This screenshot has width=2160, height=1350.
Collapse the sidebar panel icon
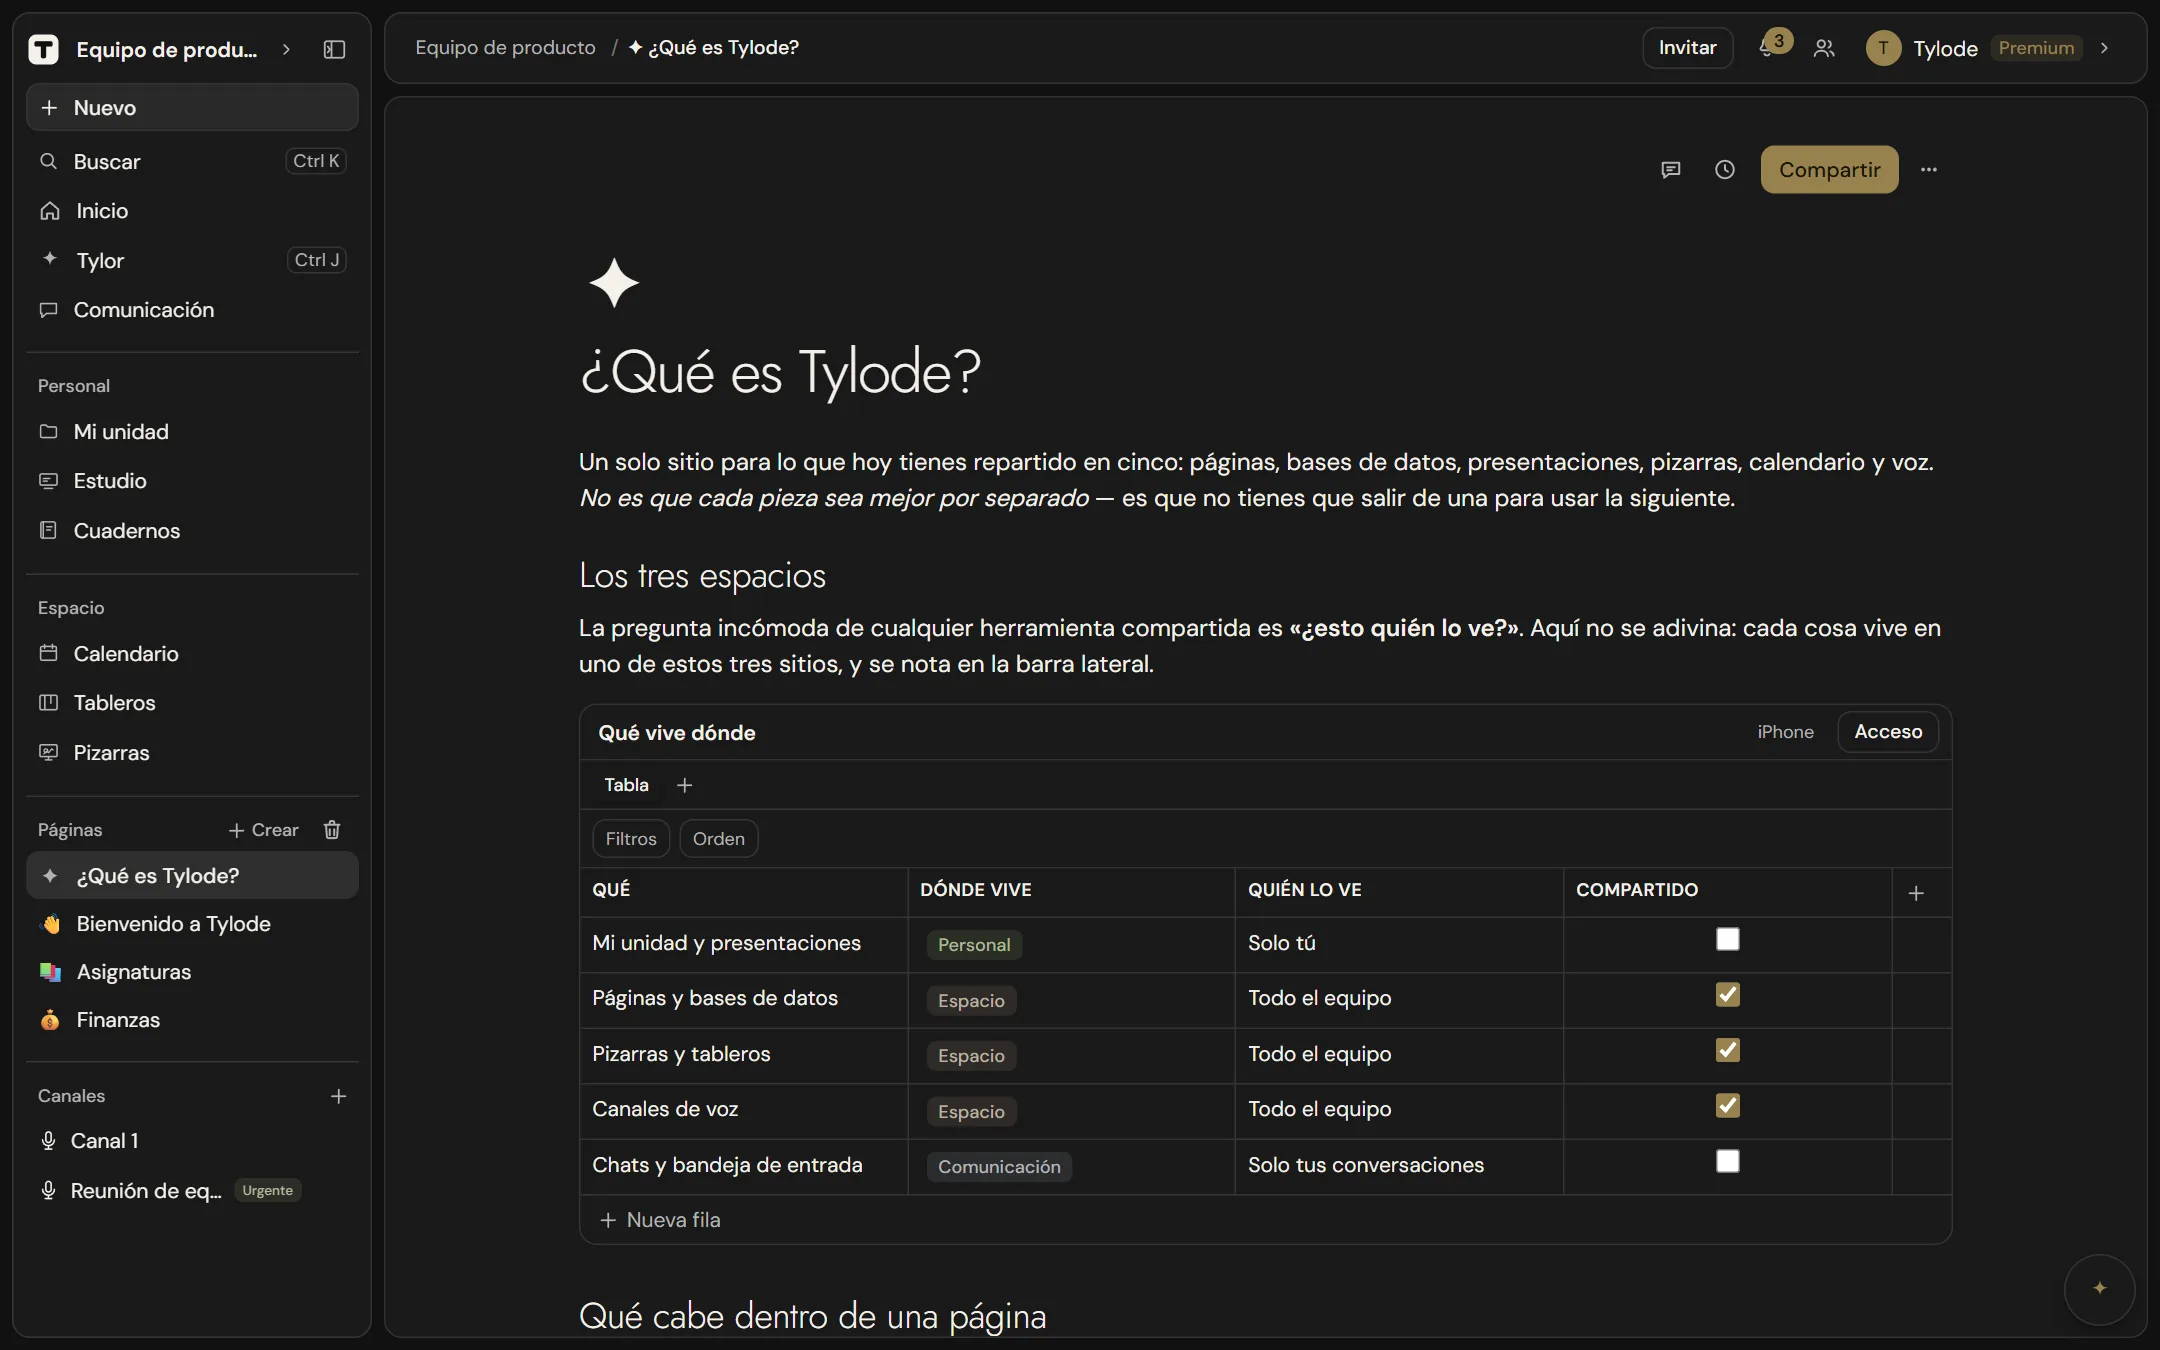pyautogui.click(x=334, y=49)
